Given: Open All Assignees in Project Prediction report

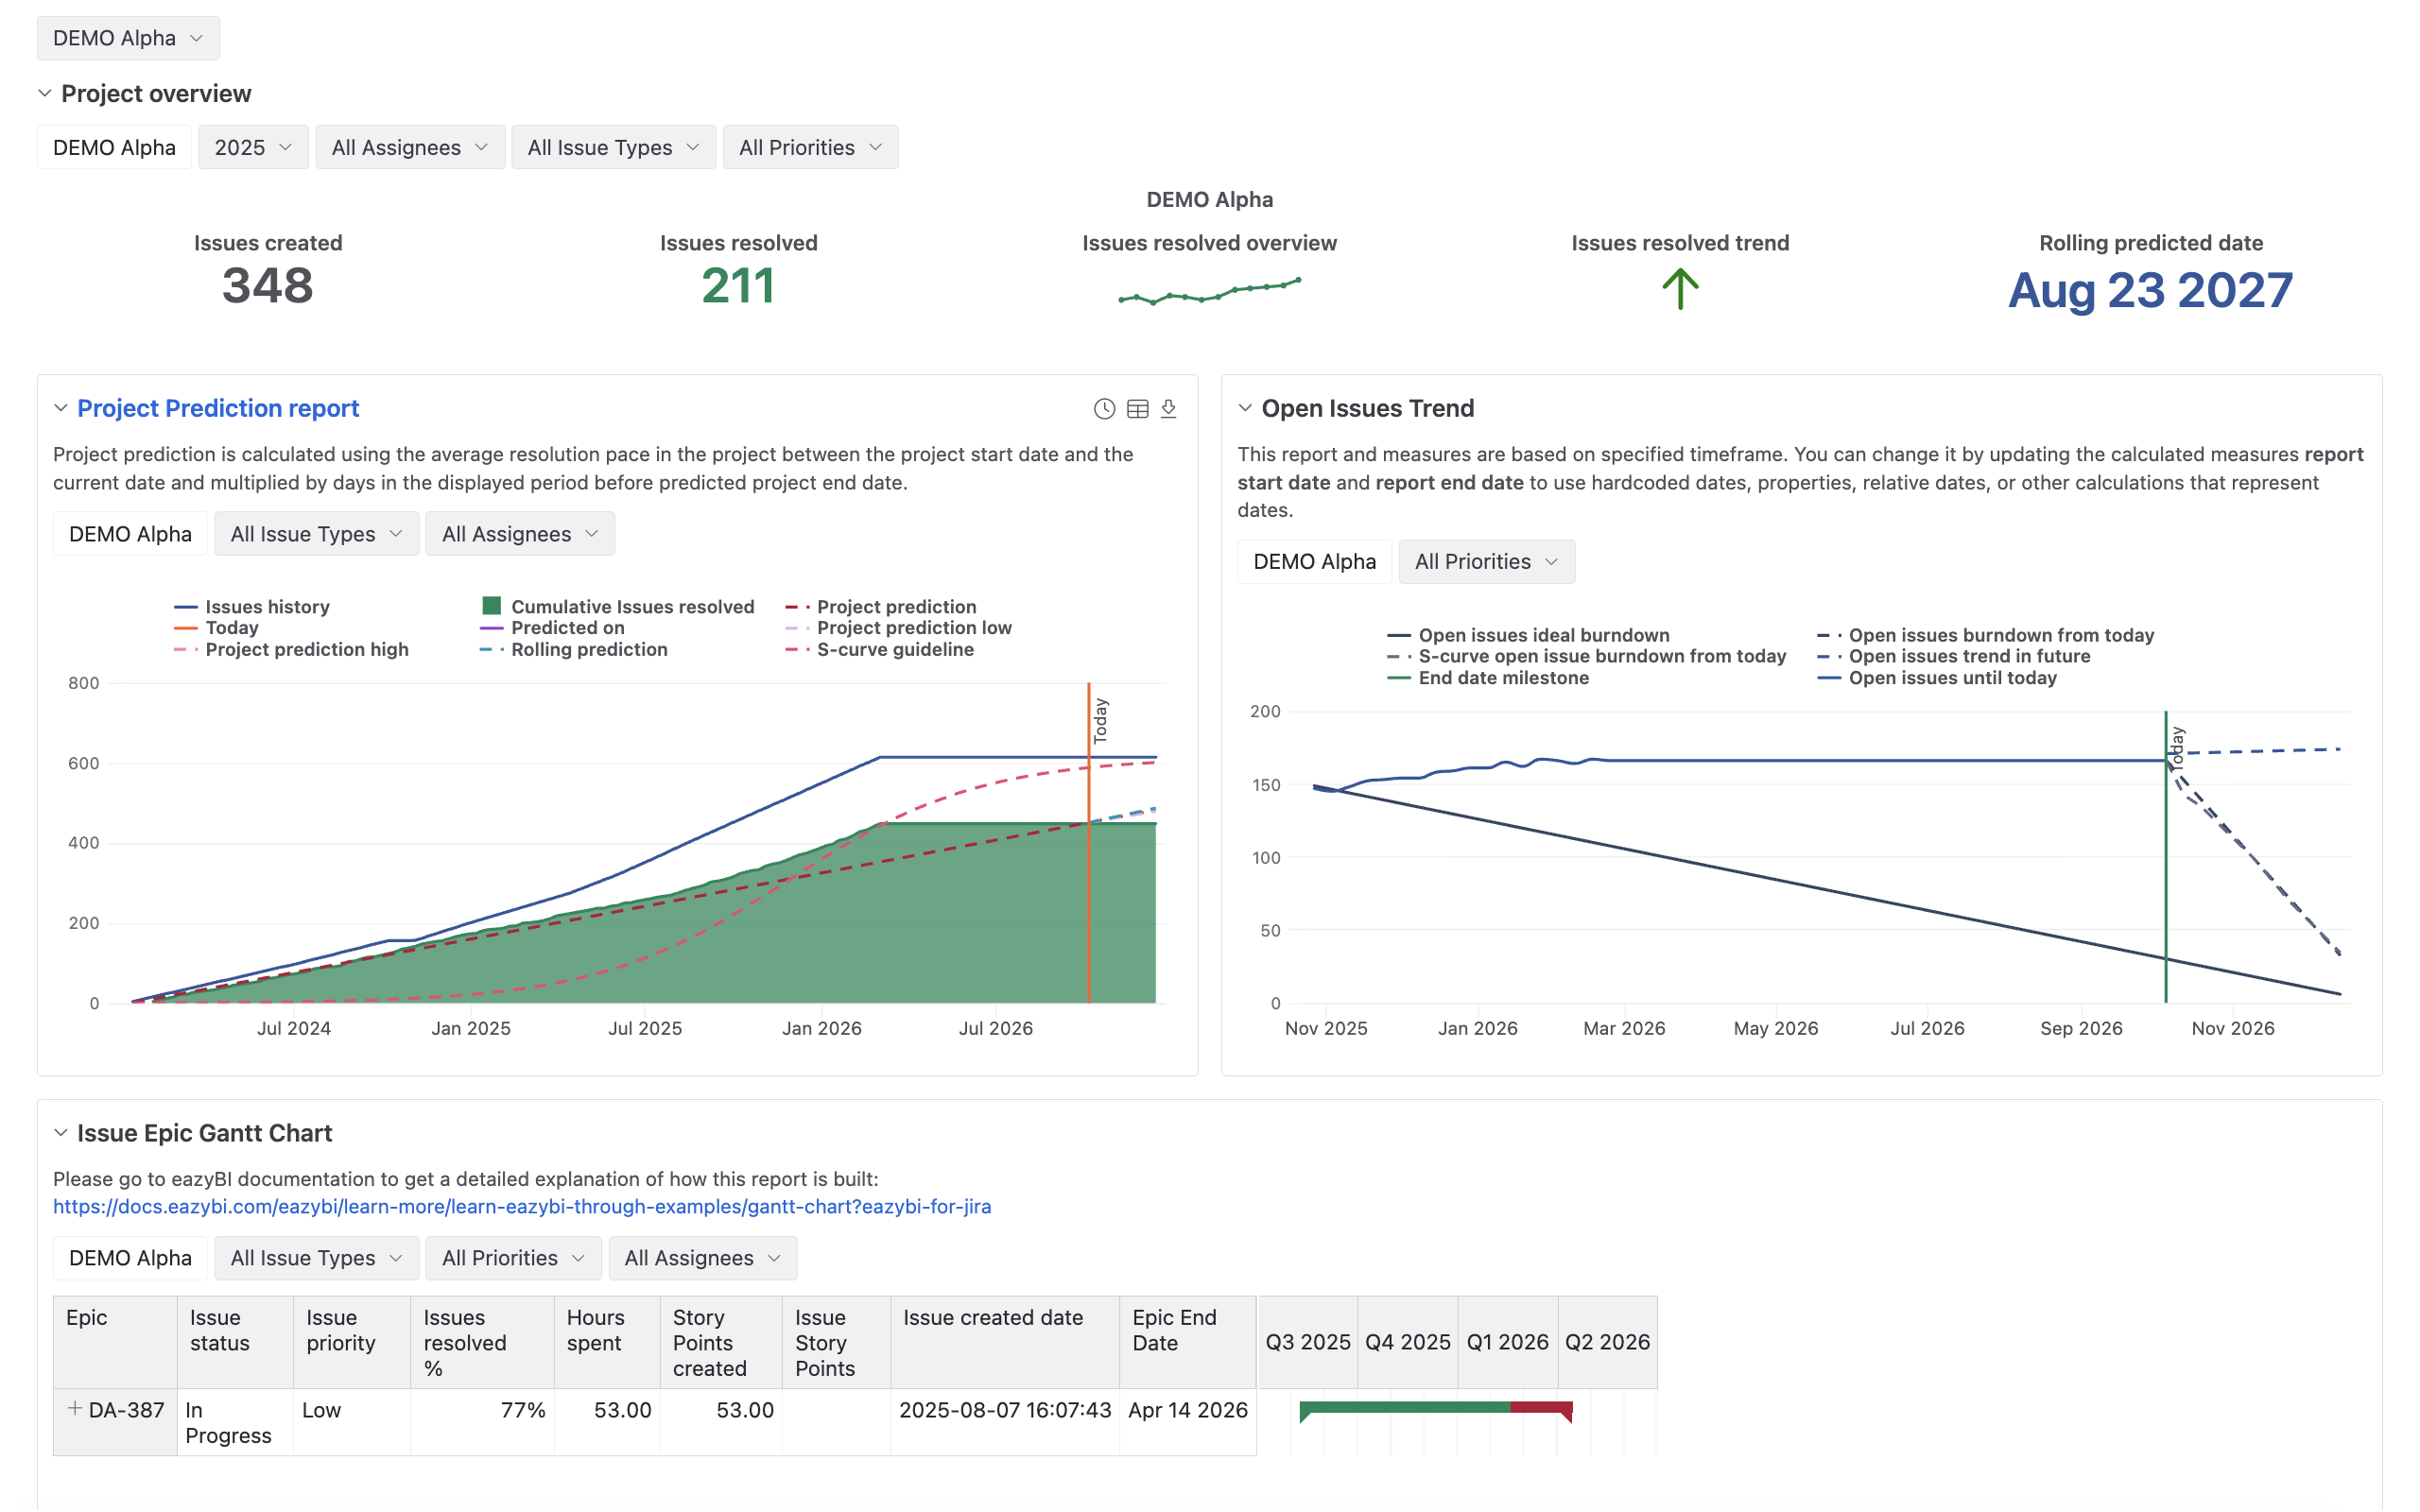Looking at the screenshot, I should (520, 534).
